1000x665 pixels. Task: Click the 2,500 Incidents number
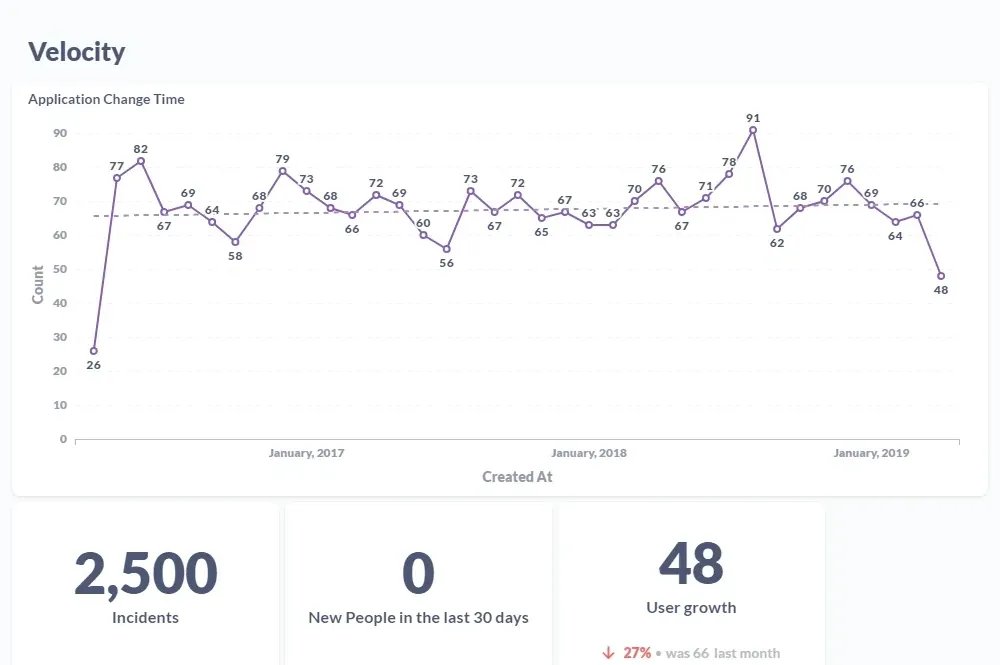coord(145,573)
